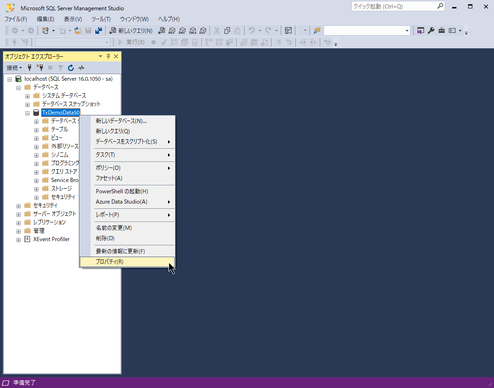Choose 最新の情報に更新(F) from context menu

(127, 251)
